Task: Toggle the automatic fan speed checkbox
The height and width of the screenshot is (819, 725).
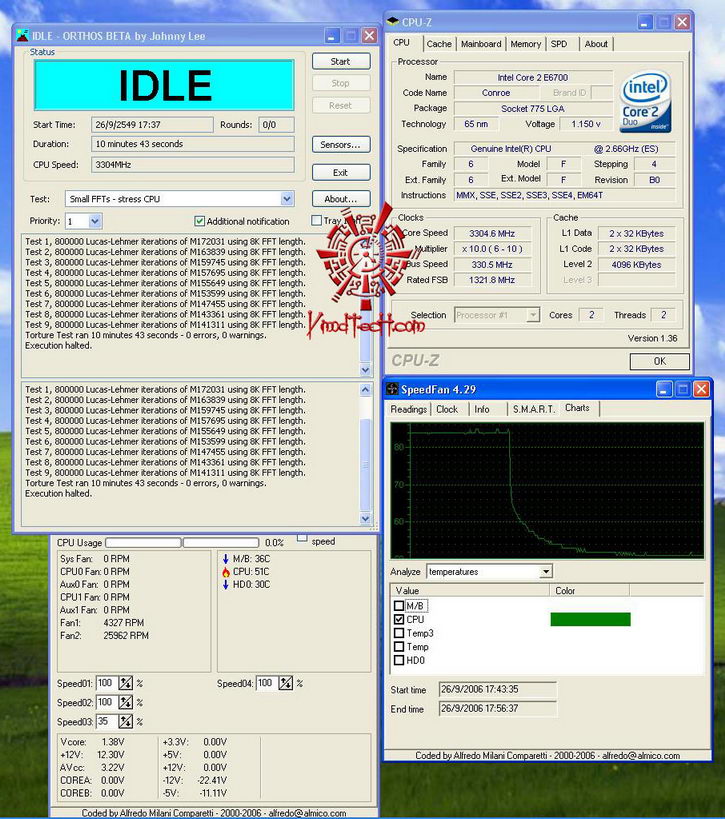Action: pyautogui.click(x=302, y=538)
